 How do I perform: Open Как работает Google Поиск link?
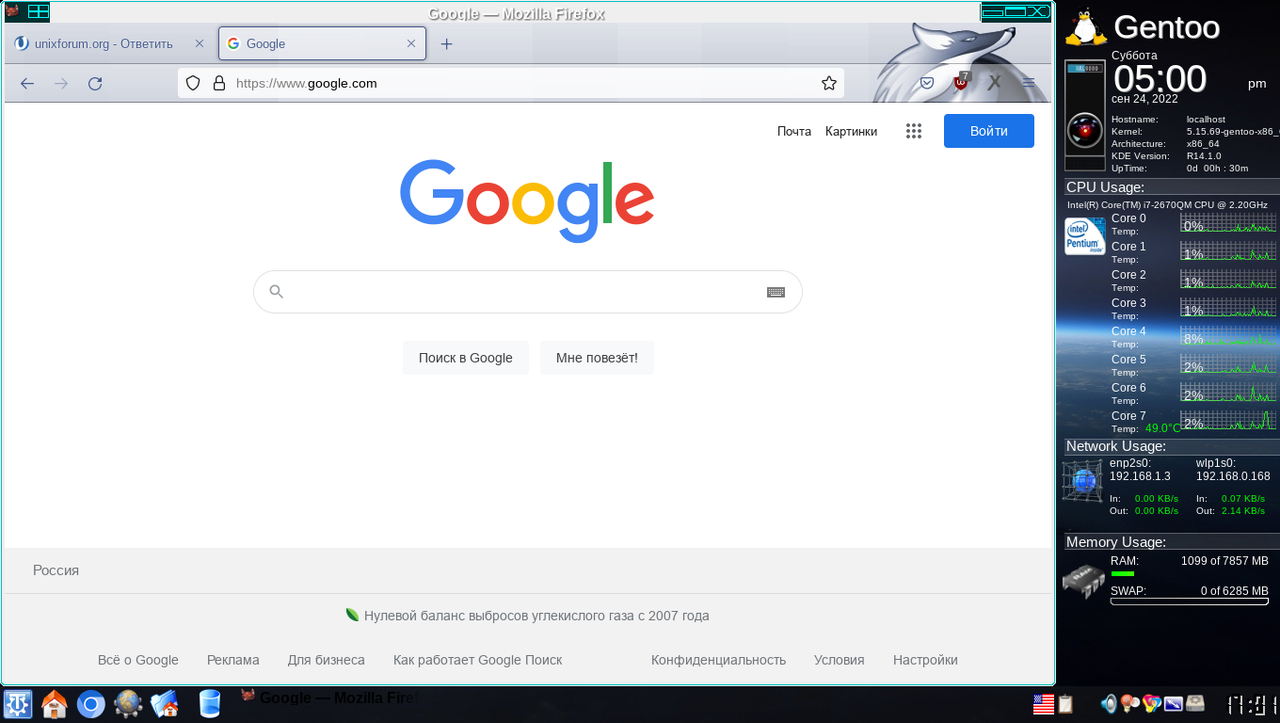[478, 660]
